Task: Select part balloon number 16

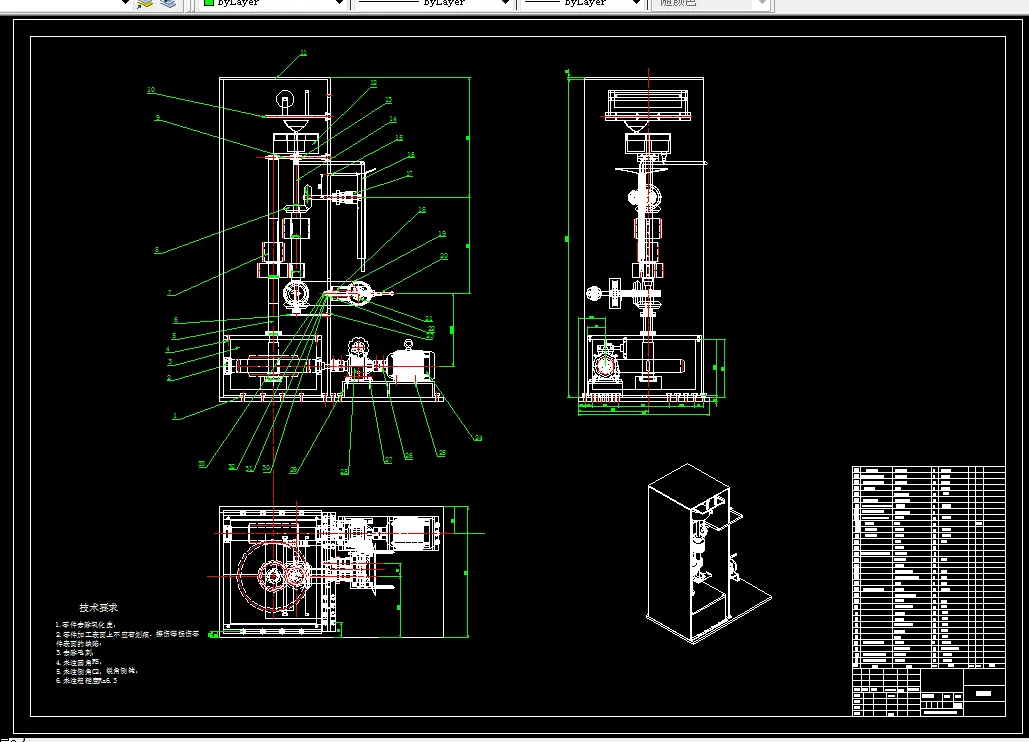Action: [411, 155]
